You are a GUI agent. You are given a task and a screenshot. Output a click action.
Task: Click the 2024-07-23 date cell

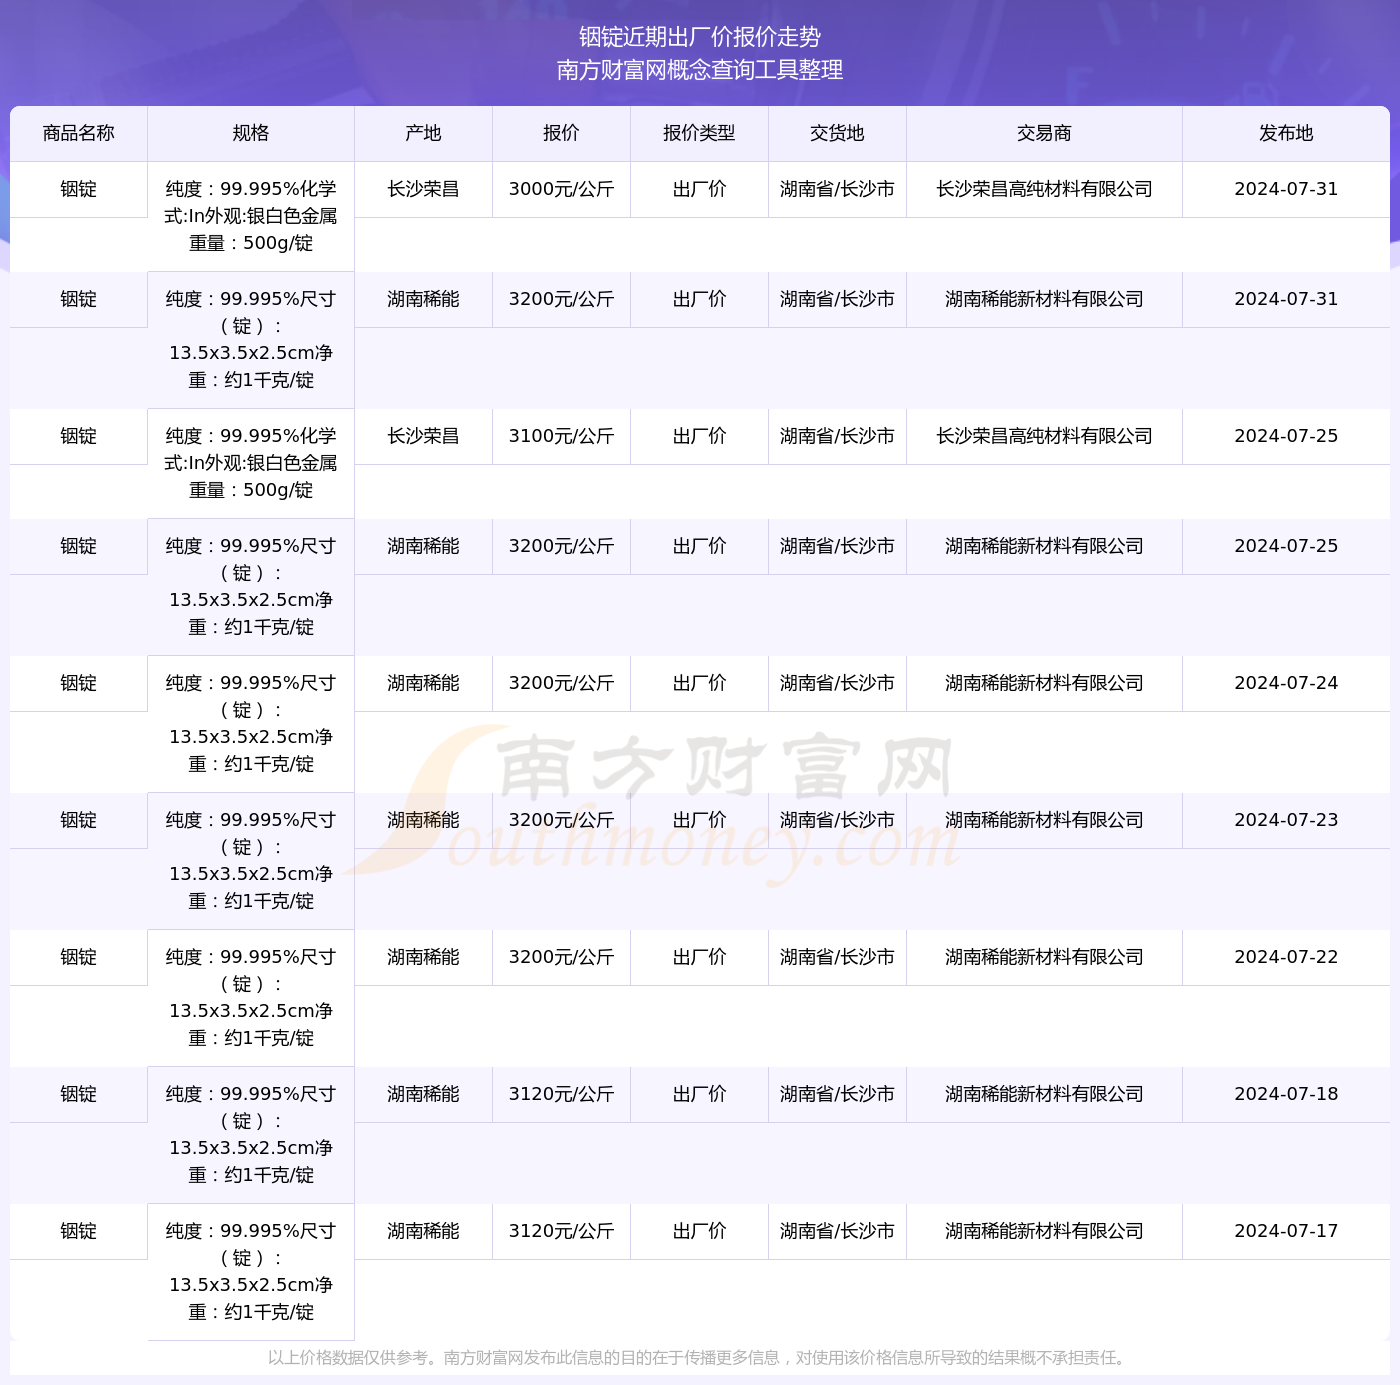click(1286, 820)
